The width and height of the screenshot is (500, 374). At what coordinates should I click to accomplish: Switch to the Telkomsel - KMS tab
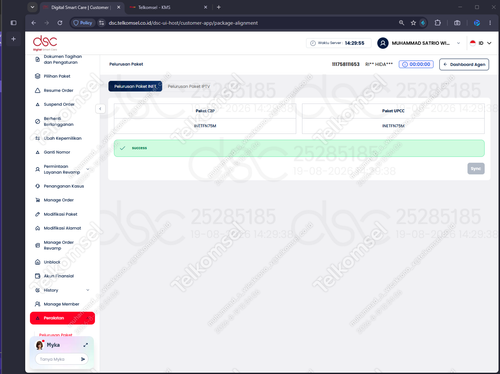(168, 7)
